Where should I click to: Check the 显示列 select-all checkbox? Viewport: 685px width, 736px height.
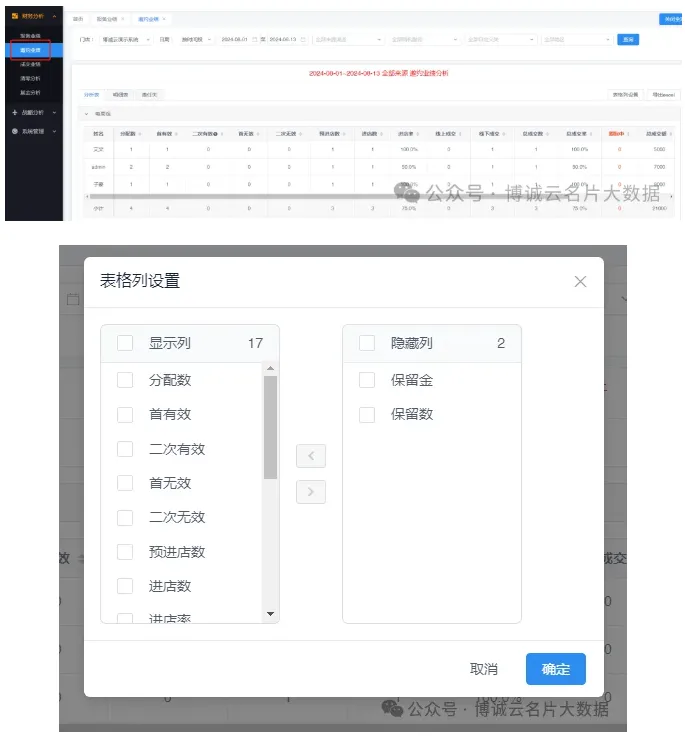[x=125, y=343]
